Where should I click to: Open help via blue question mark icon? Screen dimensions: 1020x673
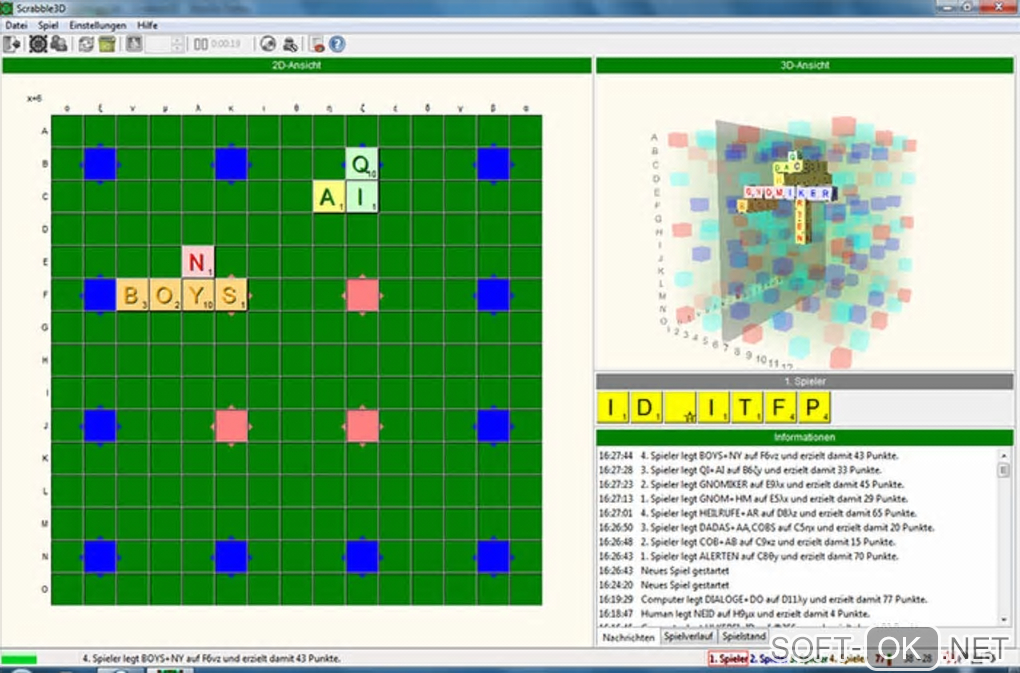337,44
